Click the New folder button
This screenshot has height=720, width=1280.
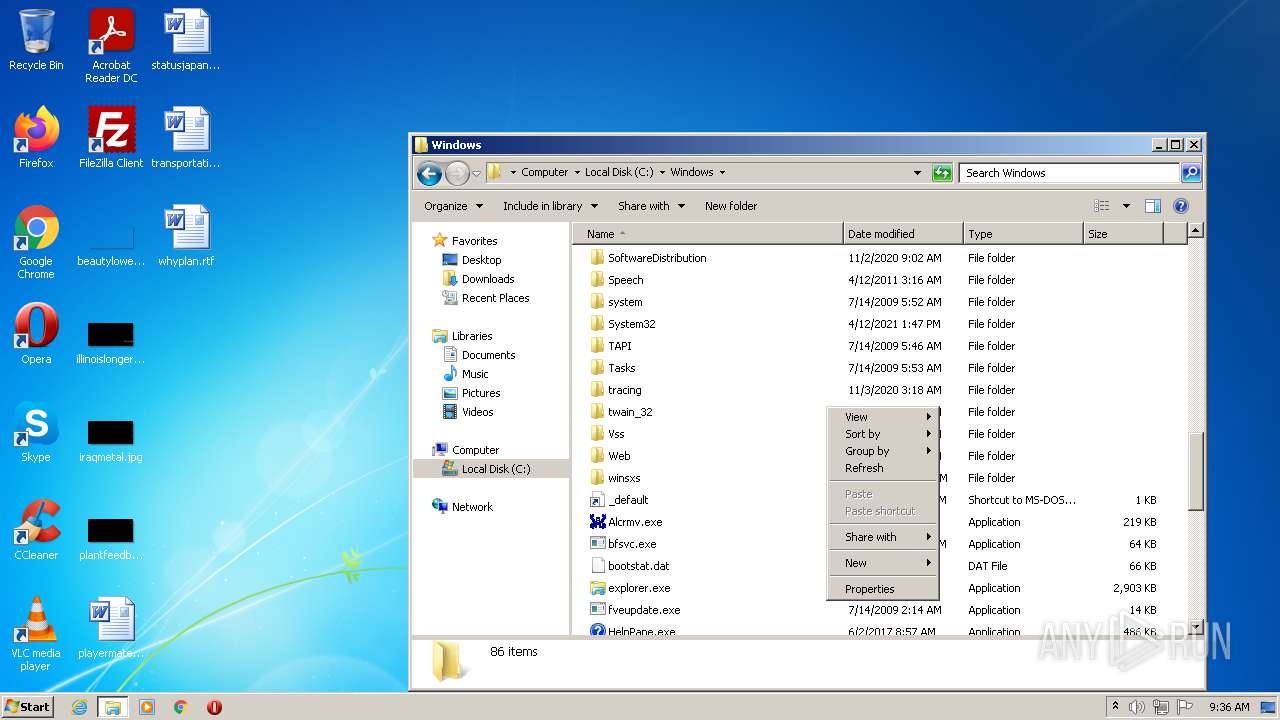coord(731,206)
